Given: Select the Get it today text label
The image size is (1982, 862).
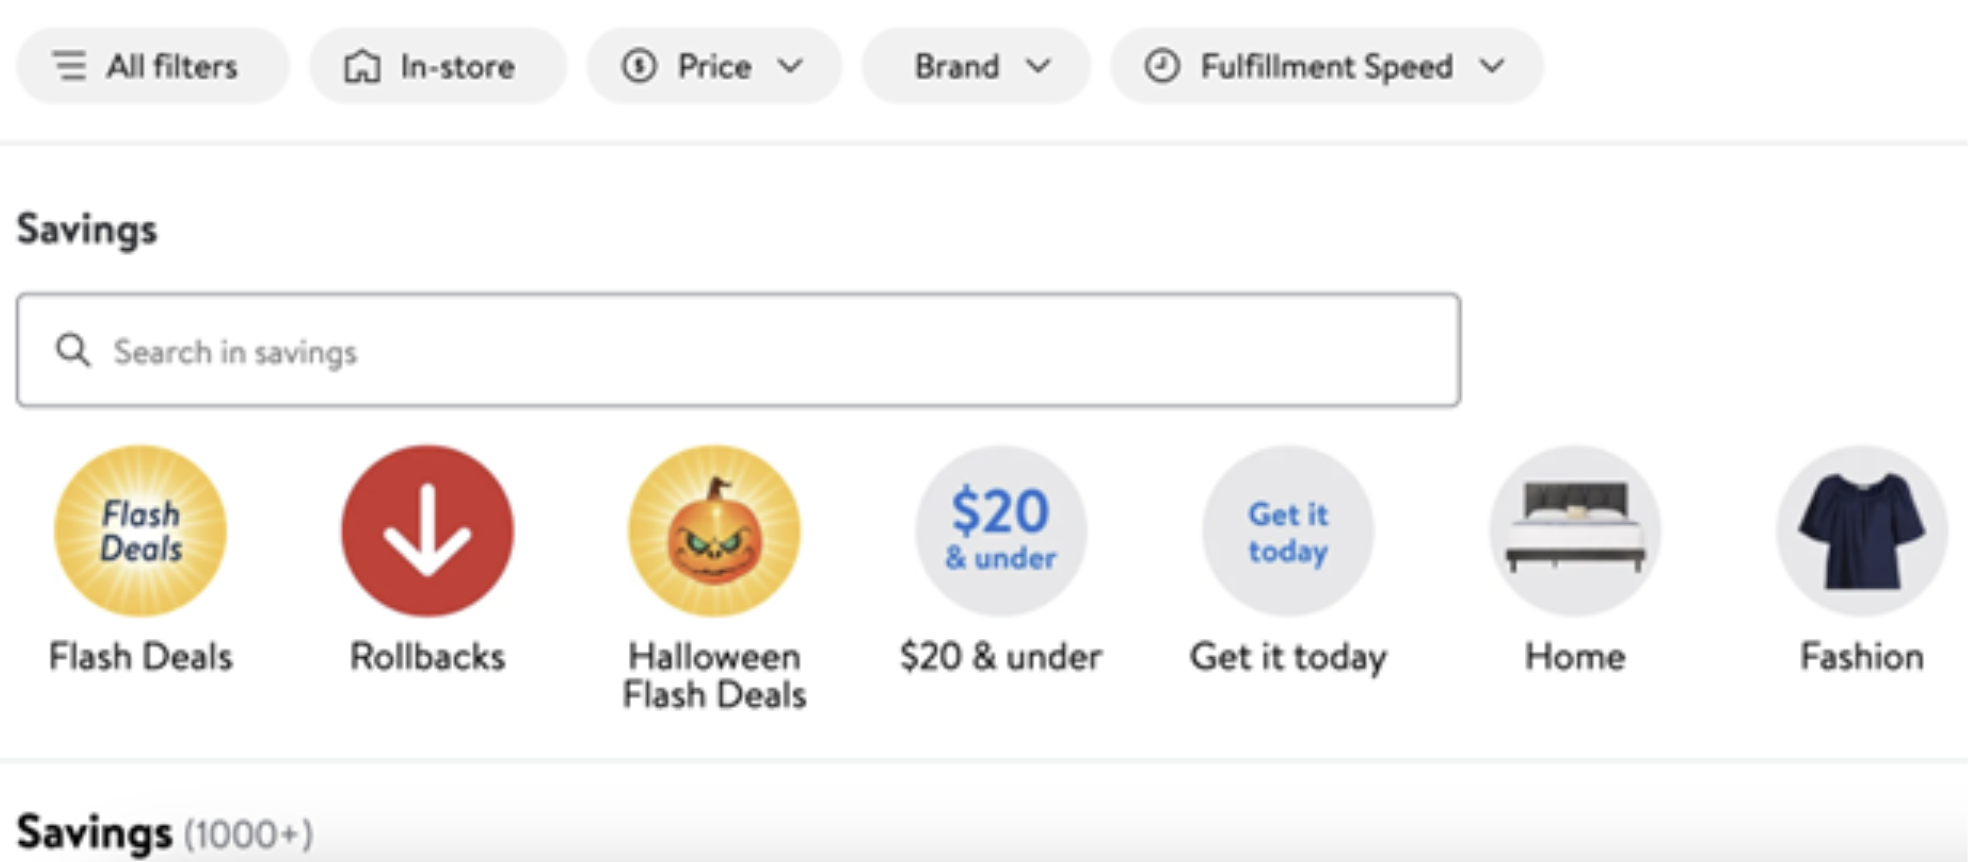Looking at the screenshot, I should 1288,657.
